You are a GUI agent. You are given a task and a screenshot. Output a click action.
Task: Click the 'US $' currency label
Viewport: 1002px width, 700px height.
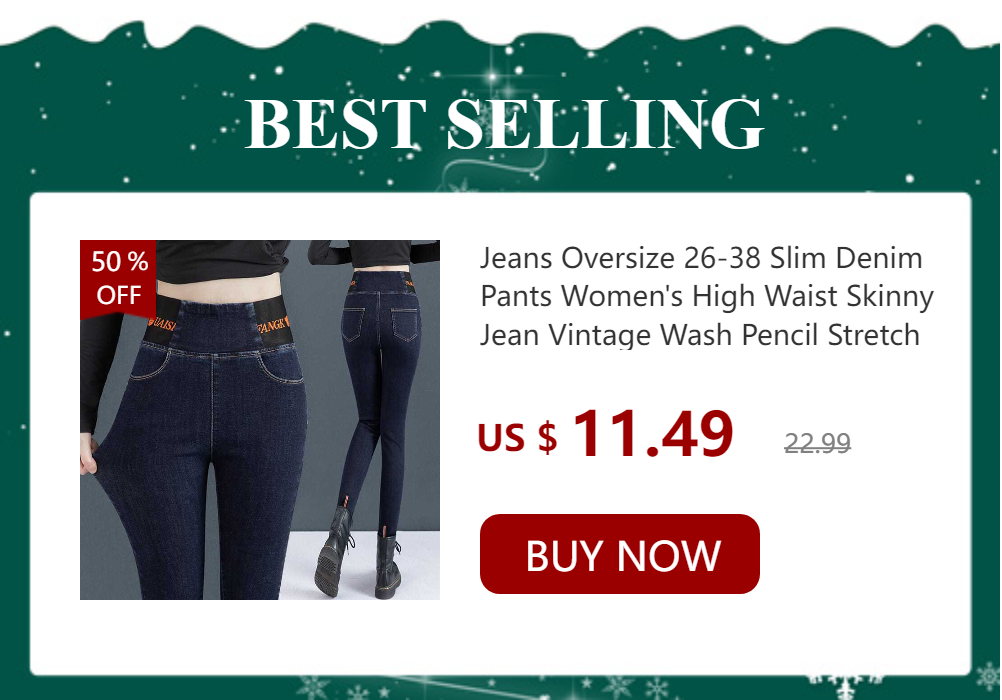point(518,438)
